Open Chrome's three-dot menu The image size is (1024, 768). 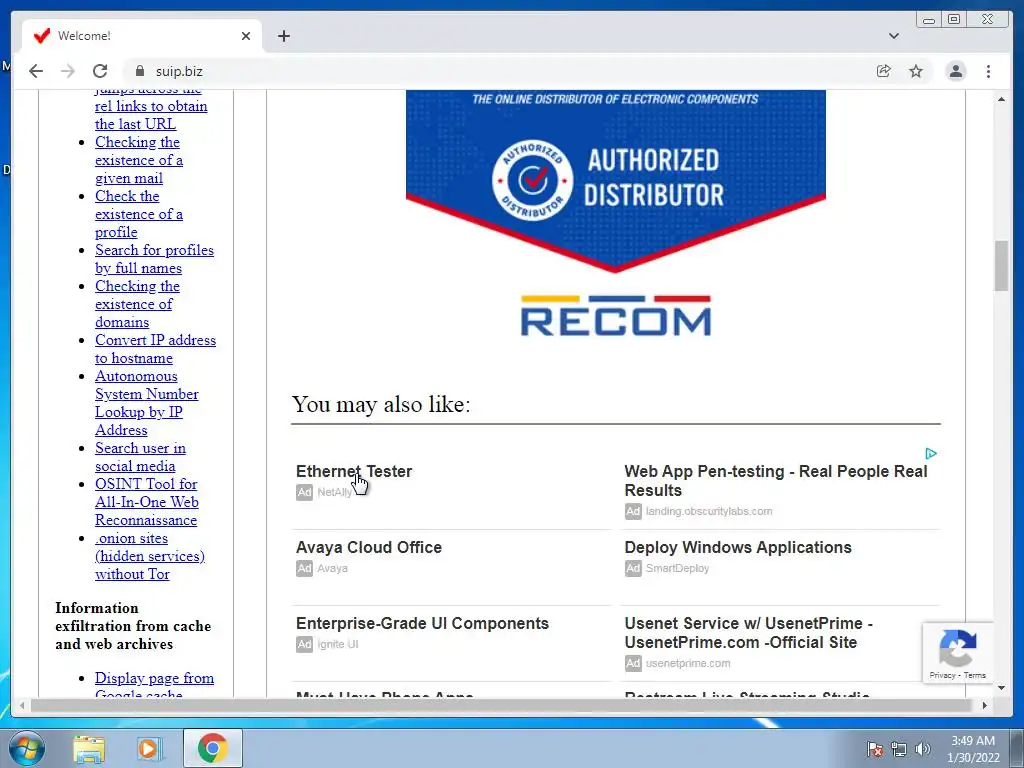click(x=989, y=71)
